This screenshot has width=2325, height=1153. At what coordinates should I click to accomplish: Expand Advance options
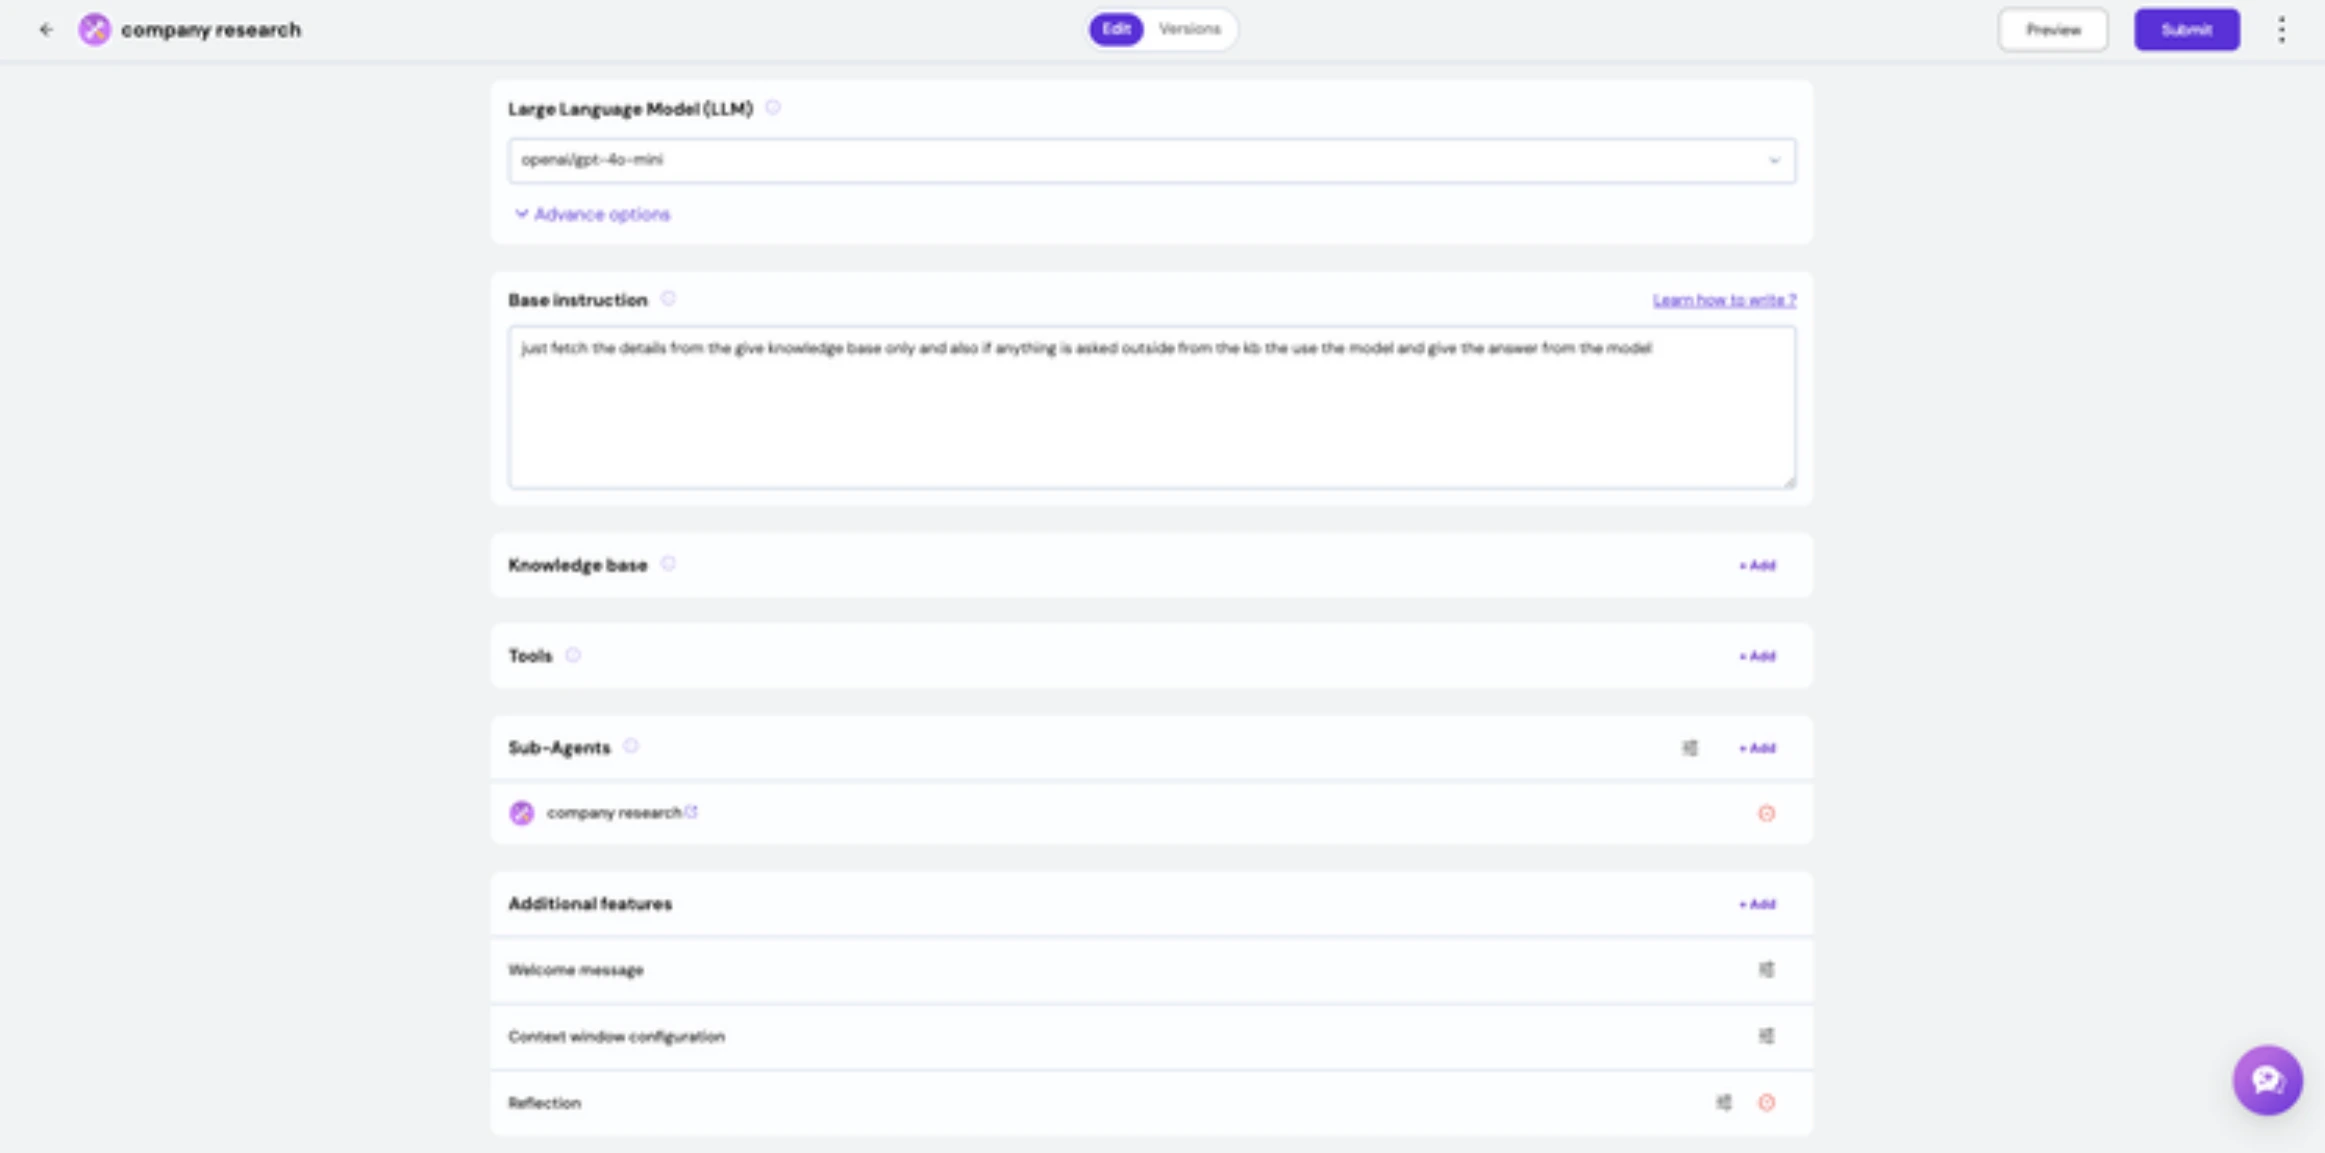592,214
